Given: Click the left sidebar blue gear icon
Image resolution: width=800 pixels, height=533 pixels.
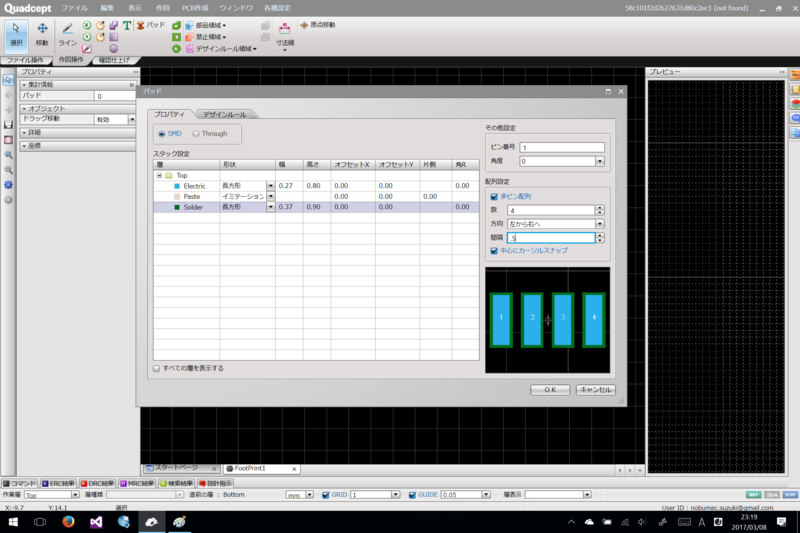Looking at the screenshot, I should tap(8, 185).
